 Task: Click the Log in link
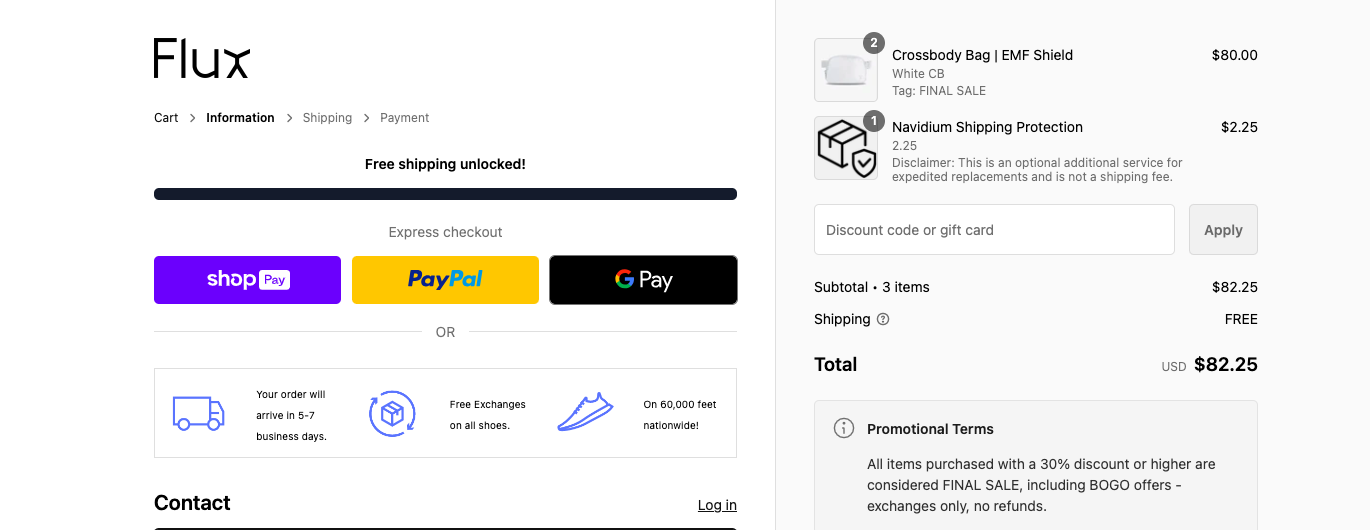[x=717, y=505]
